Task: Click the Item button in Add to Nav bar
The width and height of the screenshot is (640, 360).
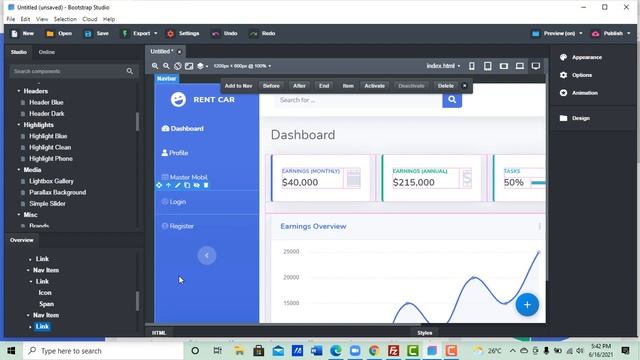Action: point(348,86)
